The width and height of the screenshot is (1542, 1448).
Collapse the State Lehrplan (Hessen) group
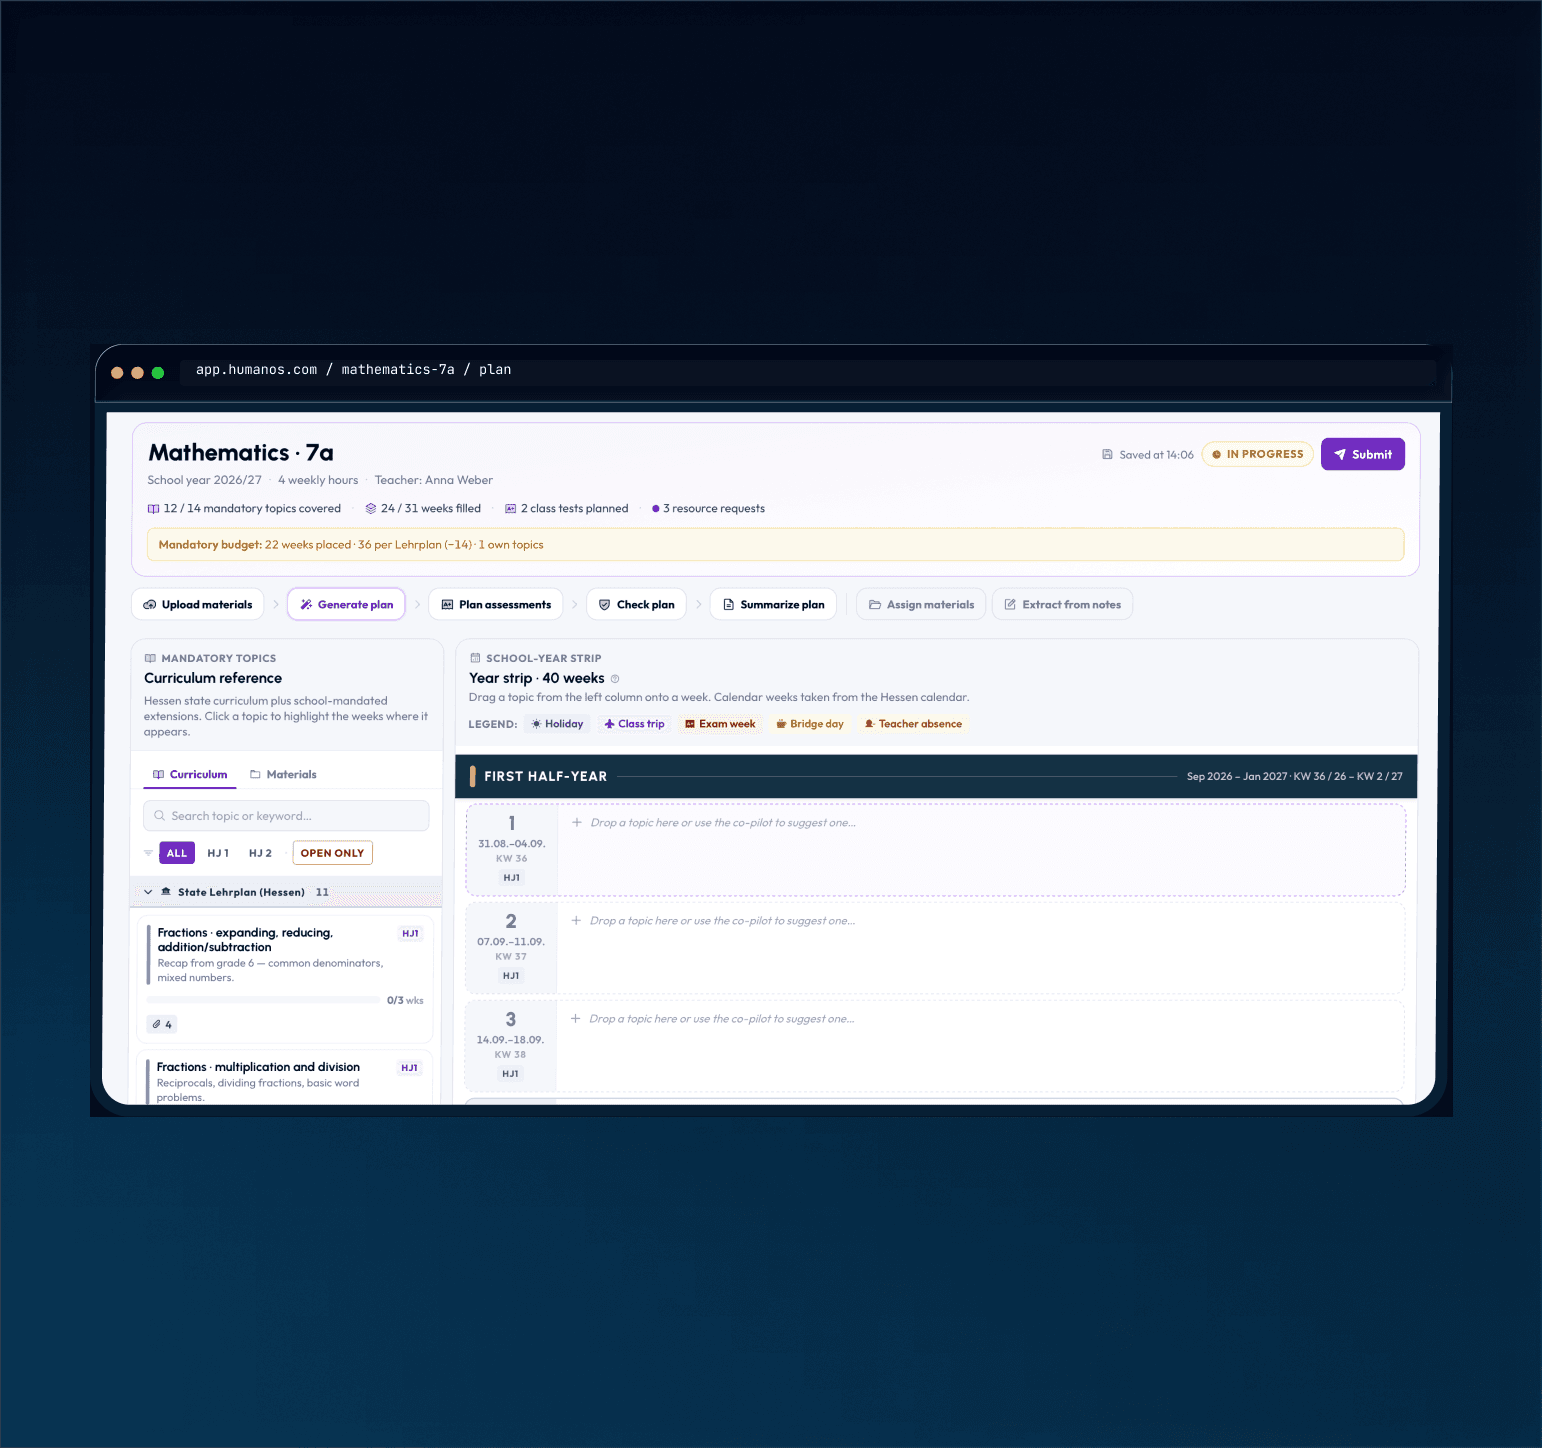click(x=148, y=892)
